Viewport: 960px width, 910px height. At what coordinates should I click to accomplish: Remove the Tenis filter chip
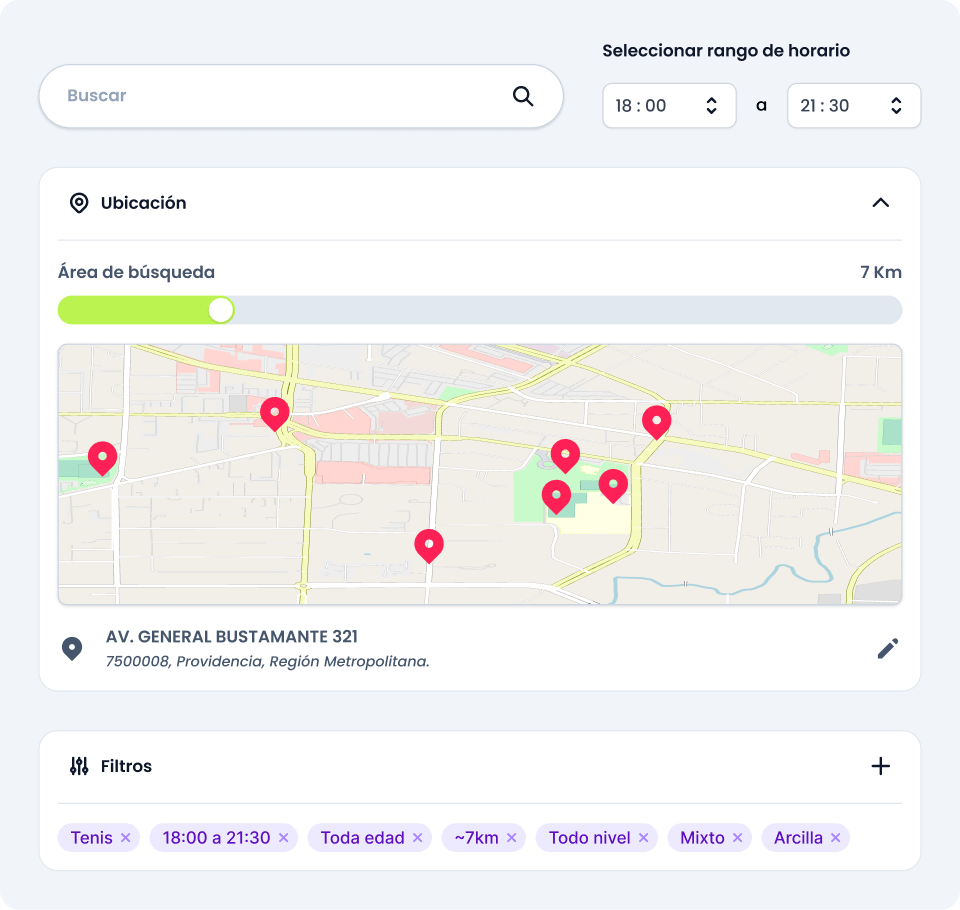(x=125, y=838)
